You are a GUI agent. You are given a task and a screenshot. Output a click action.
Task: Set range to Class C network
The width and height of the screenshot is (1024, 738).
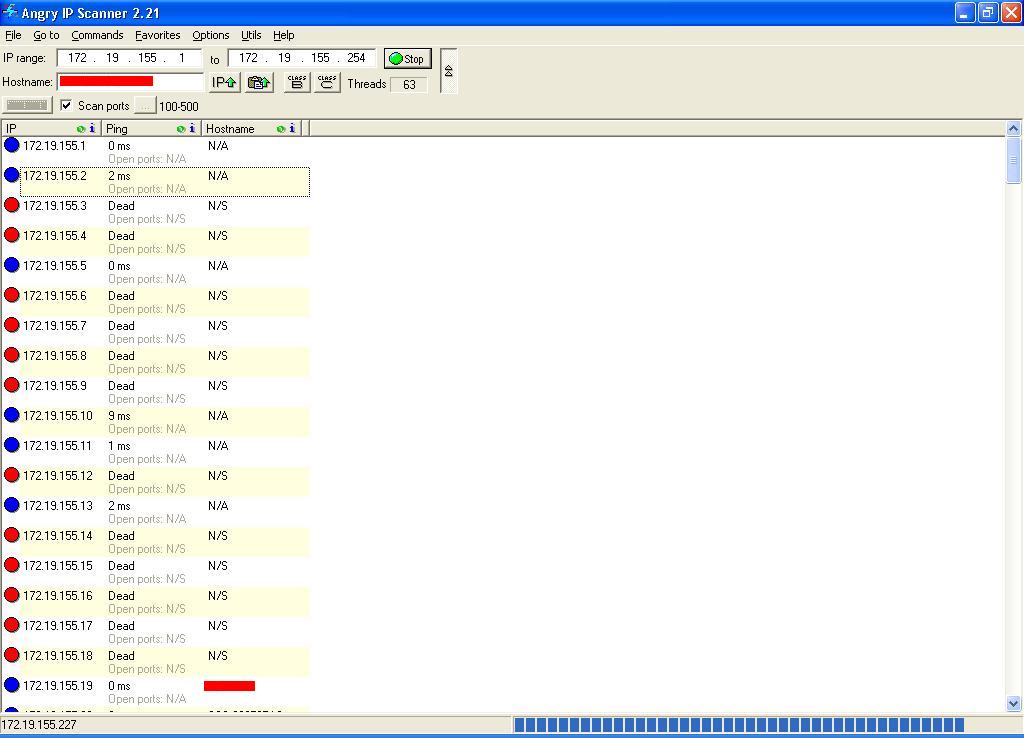click(327, 82)
